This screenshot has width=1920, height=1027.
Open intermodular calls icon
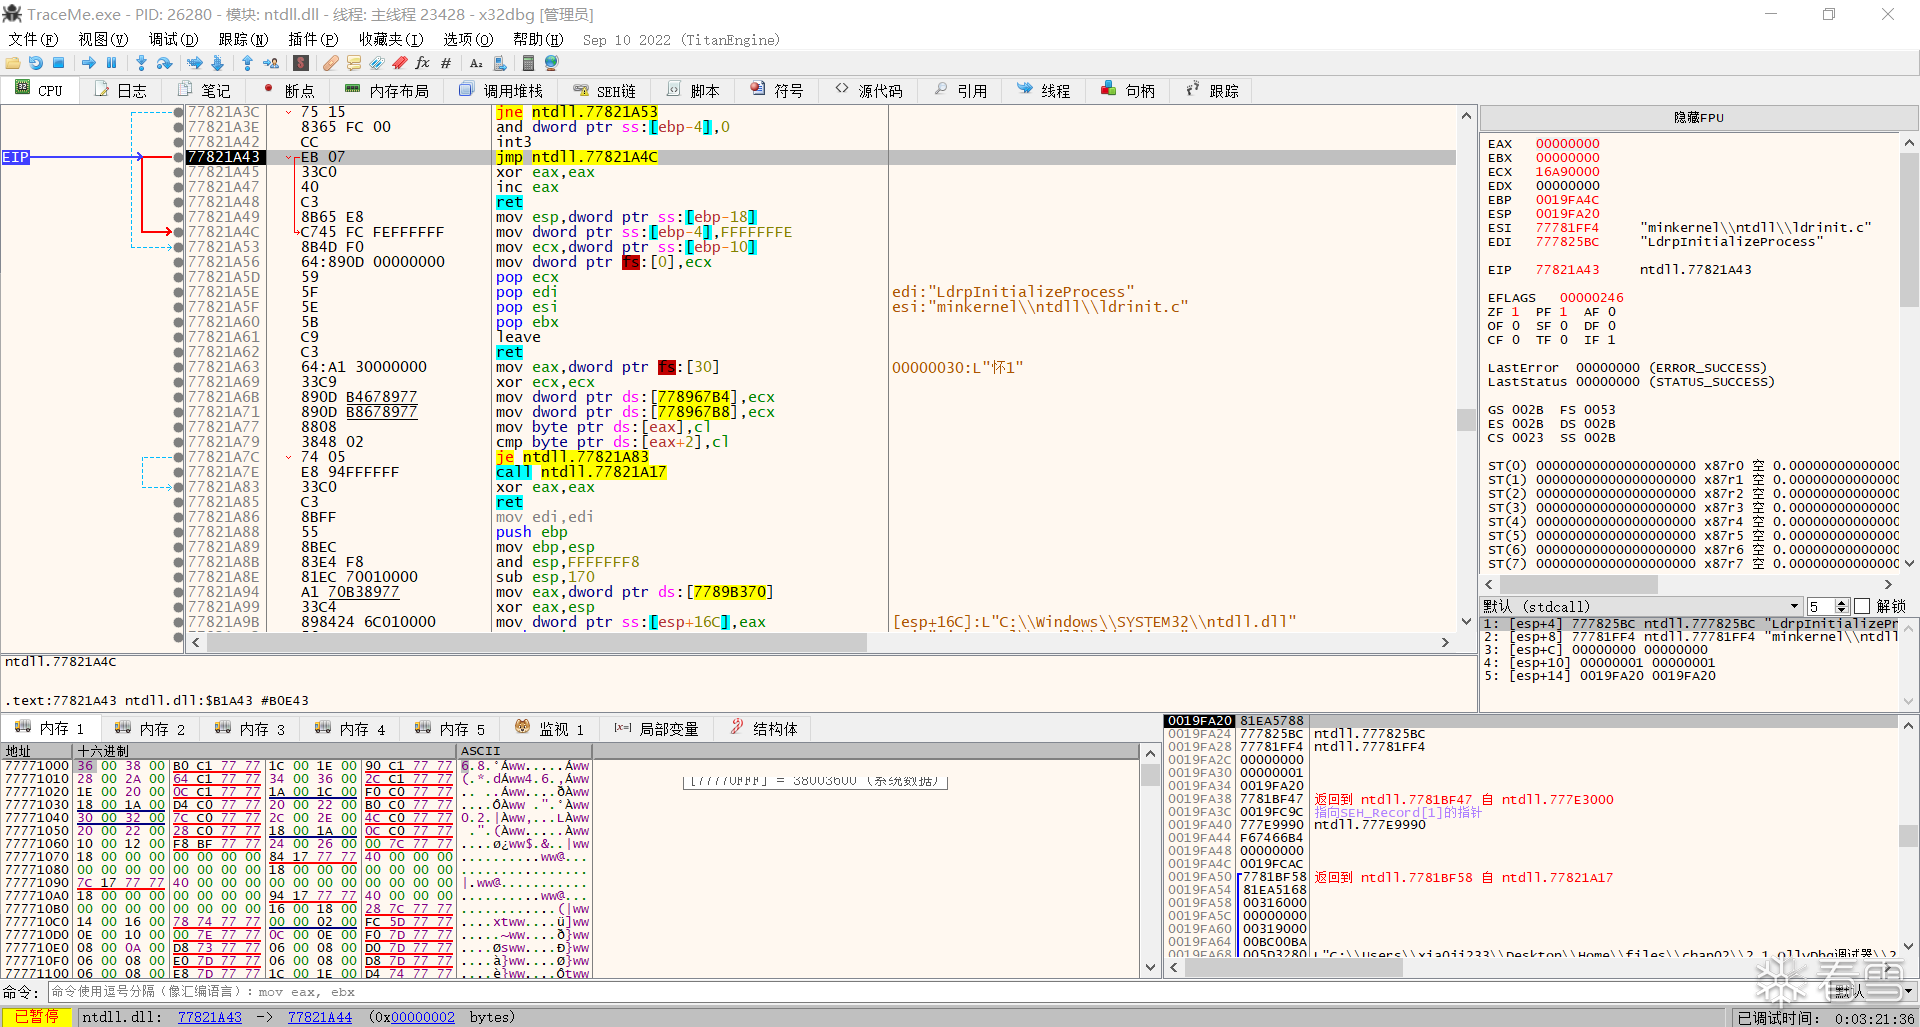(x=500, y=63)
